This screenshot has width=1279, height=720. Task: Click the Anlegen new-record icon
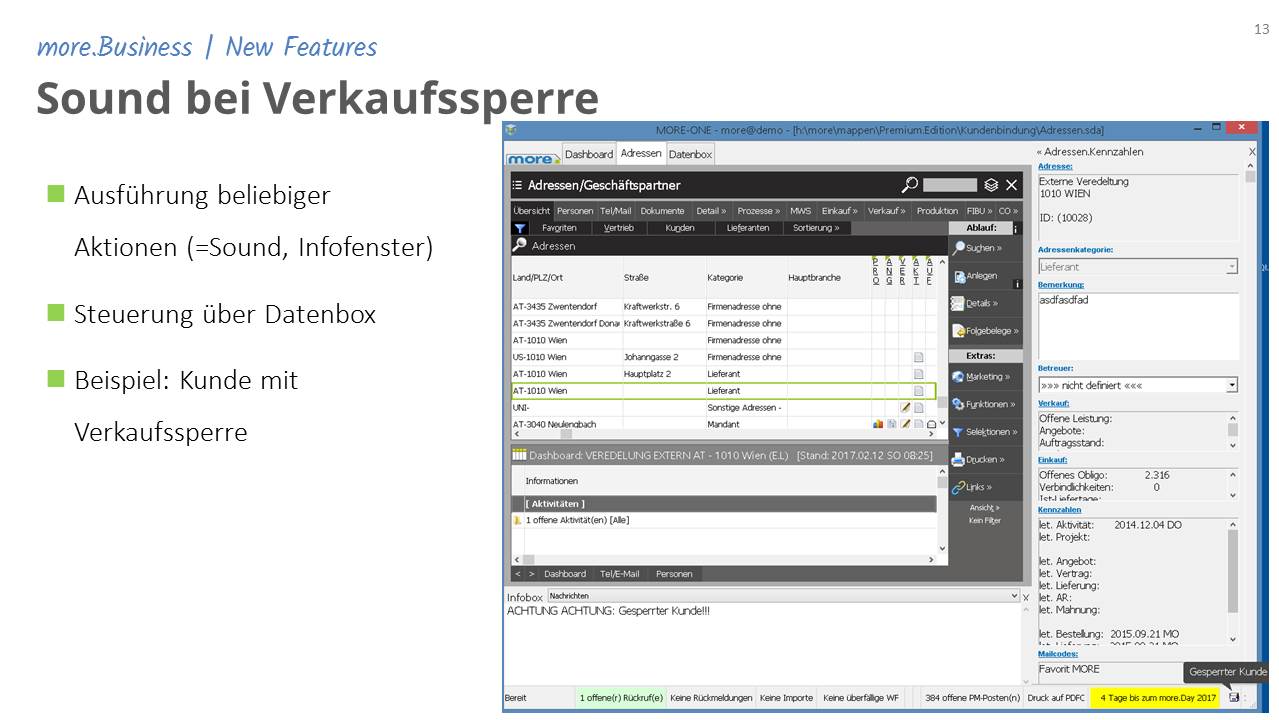pos(959,276)
